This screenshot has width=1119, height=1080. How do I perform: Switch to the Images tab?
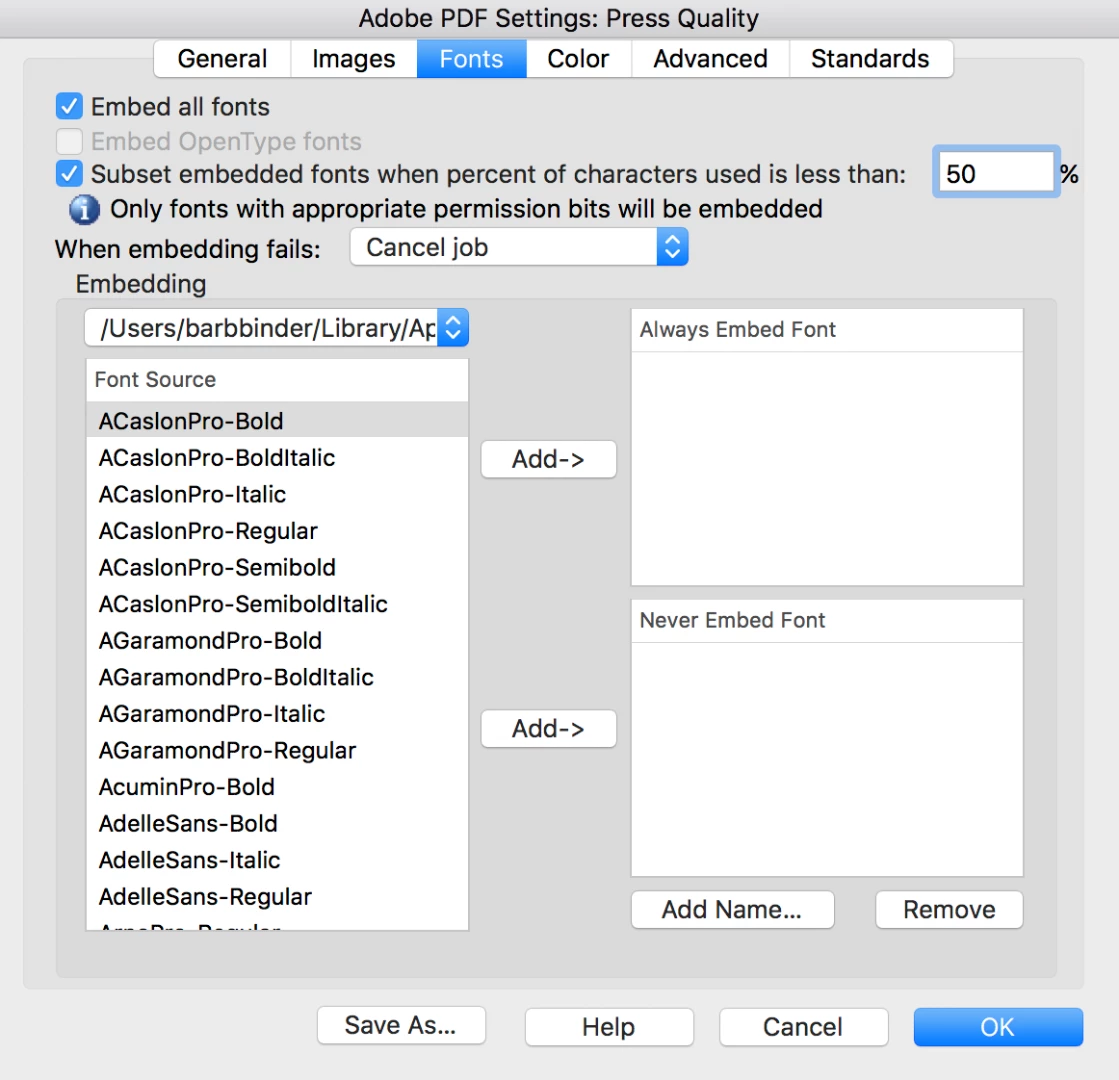(x=353, y=59)
